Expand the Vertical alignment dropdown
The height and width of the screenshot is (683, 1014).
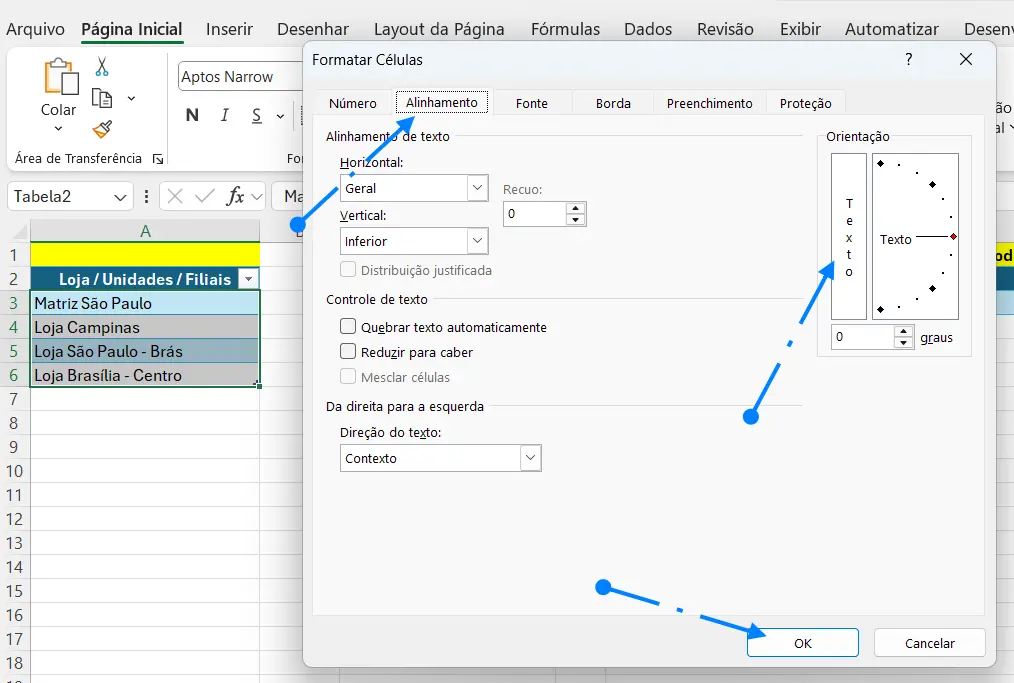tap(477, 241)
